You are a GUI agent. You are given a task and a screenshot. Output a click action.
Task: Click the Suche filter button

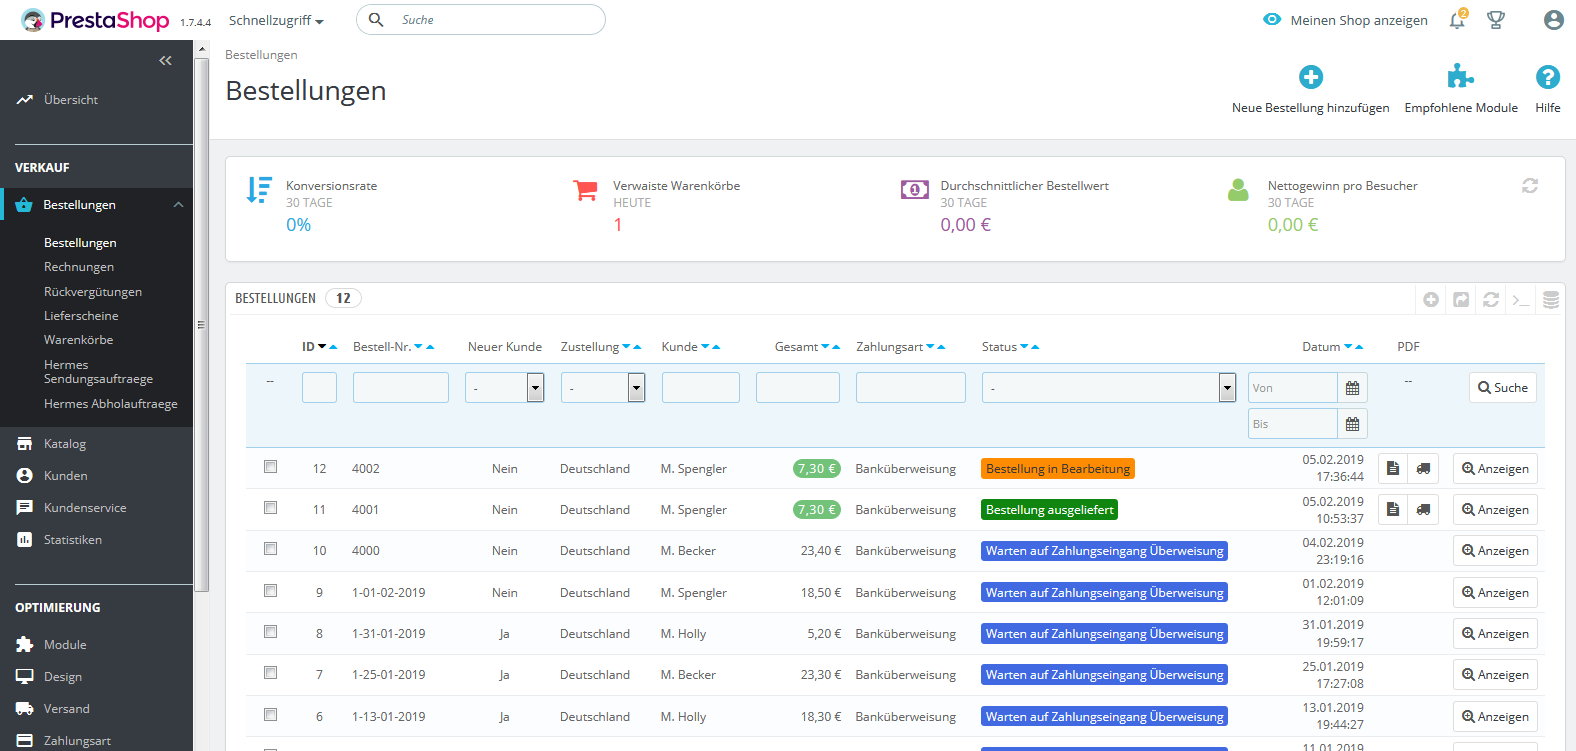click(1503, 388)
